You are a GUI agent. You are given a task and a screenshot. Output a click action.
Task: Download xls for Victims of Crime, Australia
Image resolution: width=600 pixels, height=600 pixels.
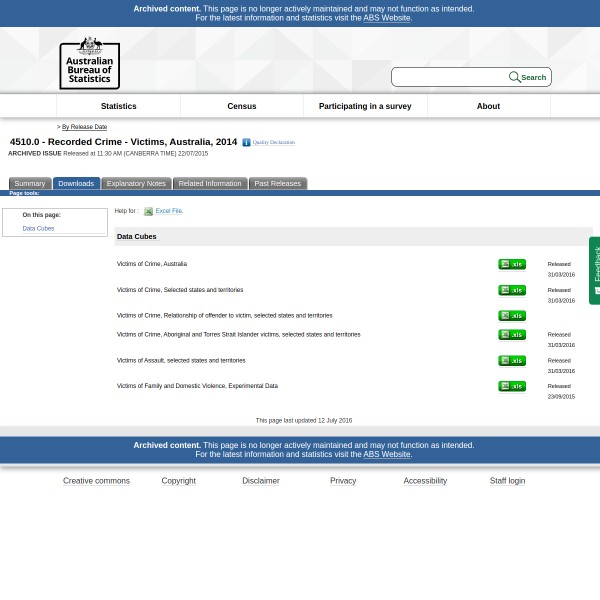click(x=511, y=265)
